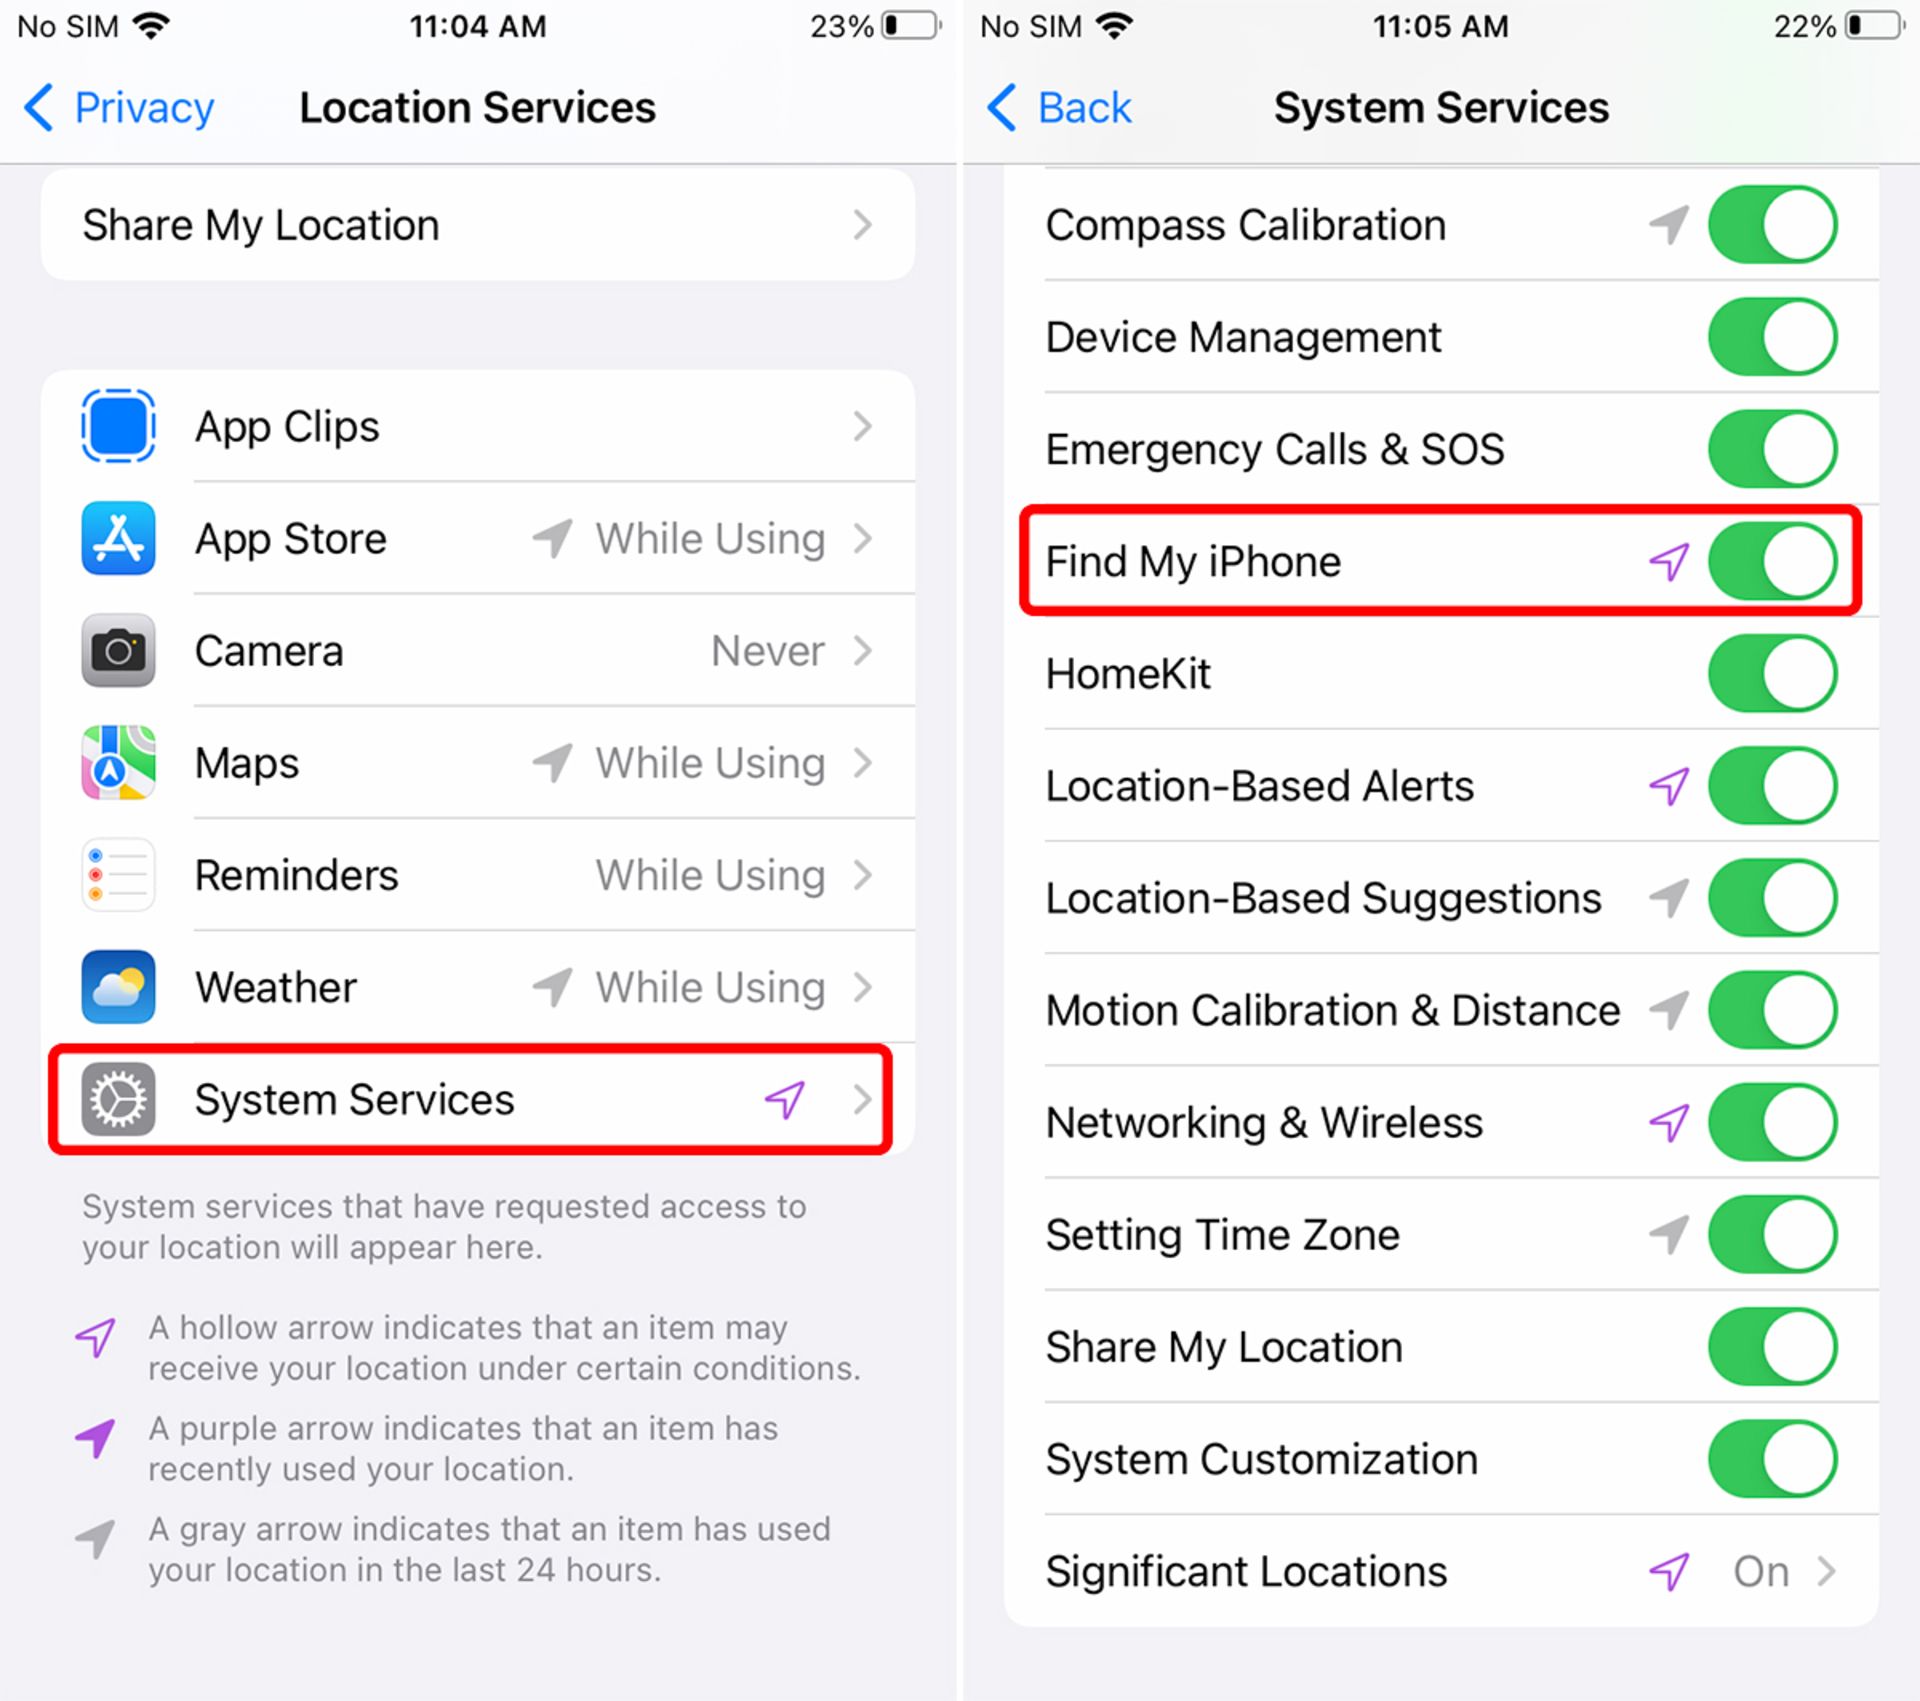Tap the App Store icon
The image size is (1920, 1701).
coord(118,538)
